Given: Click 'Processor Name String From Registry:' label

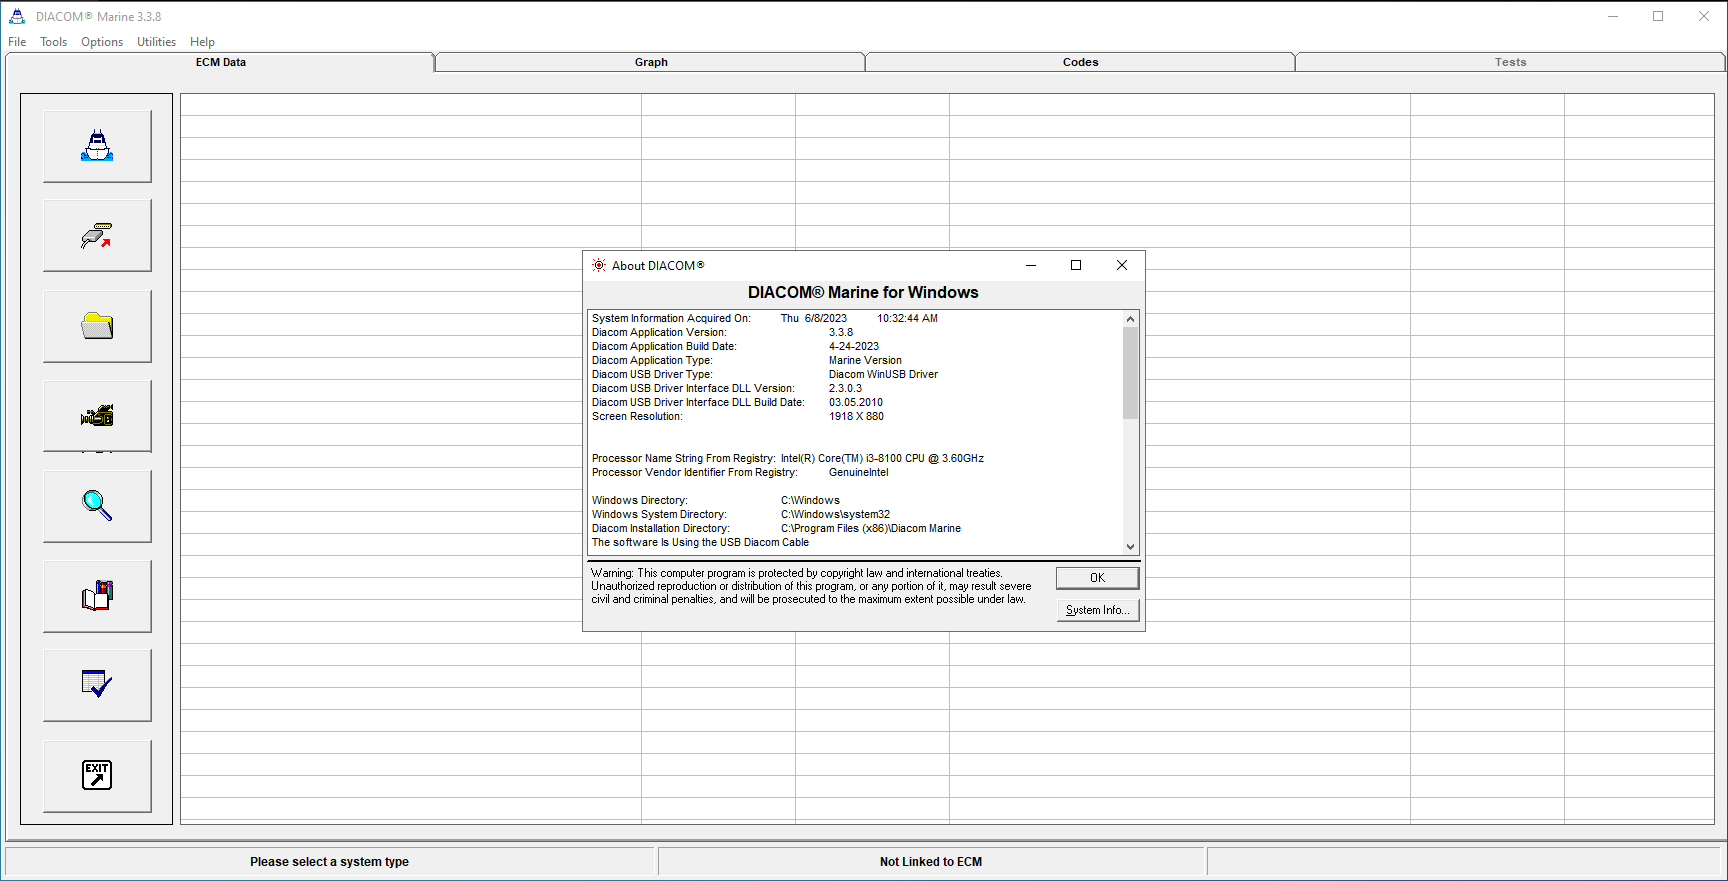Looking at the screenshot, I should point(683,459).
